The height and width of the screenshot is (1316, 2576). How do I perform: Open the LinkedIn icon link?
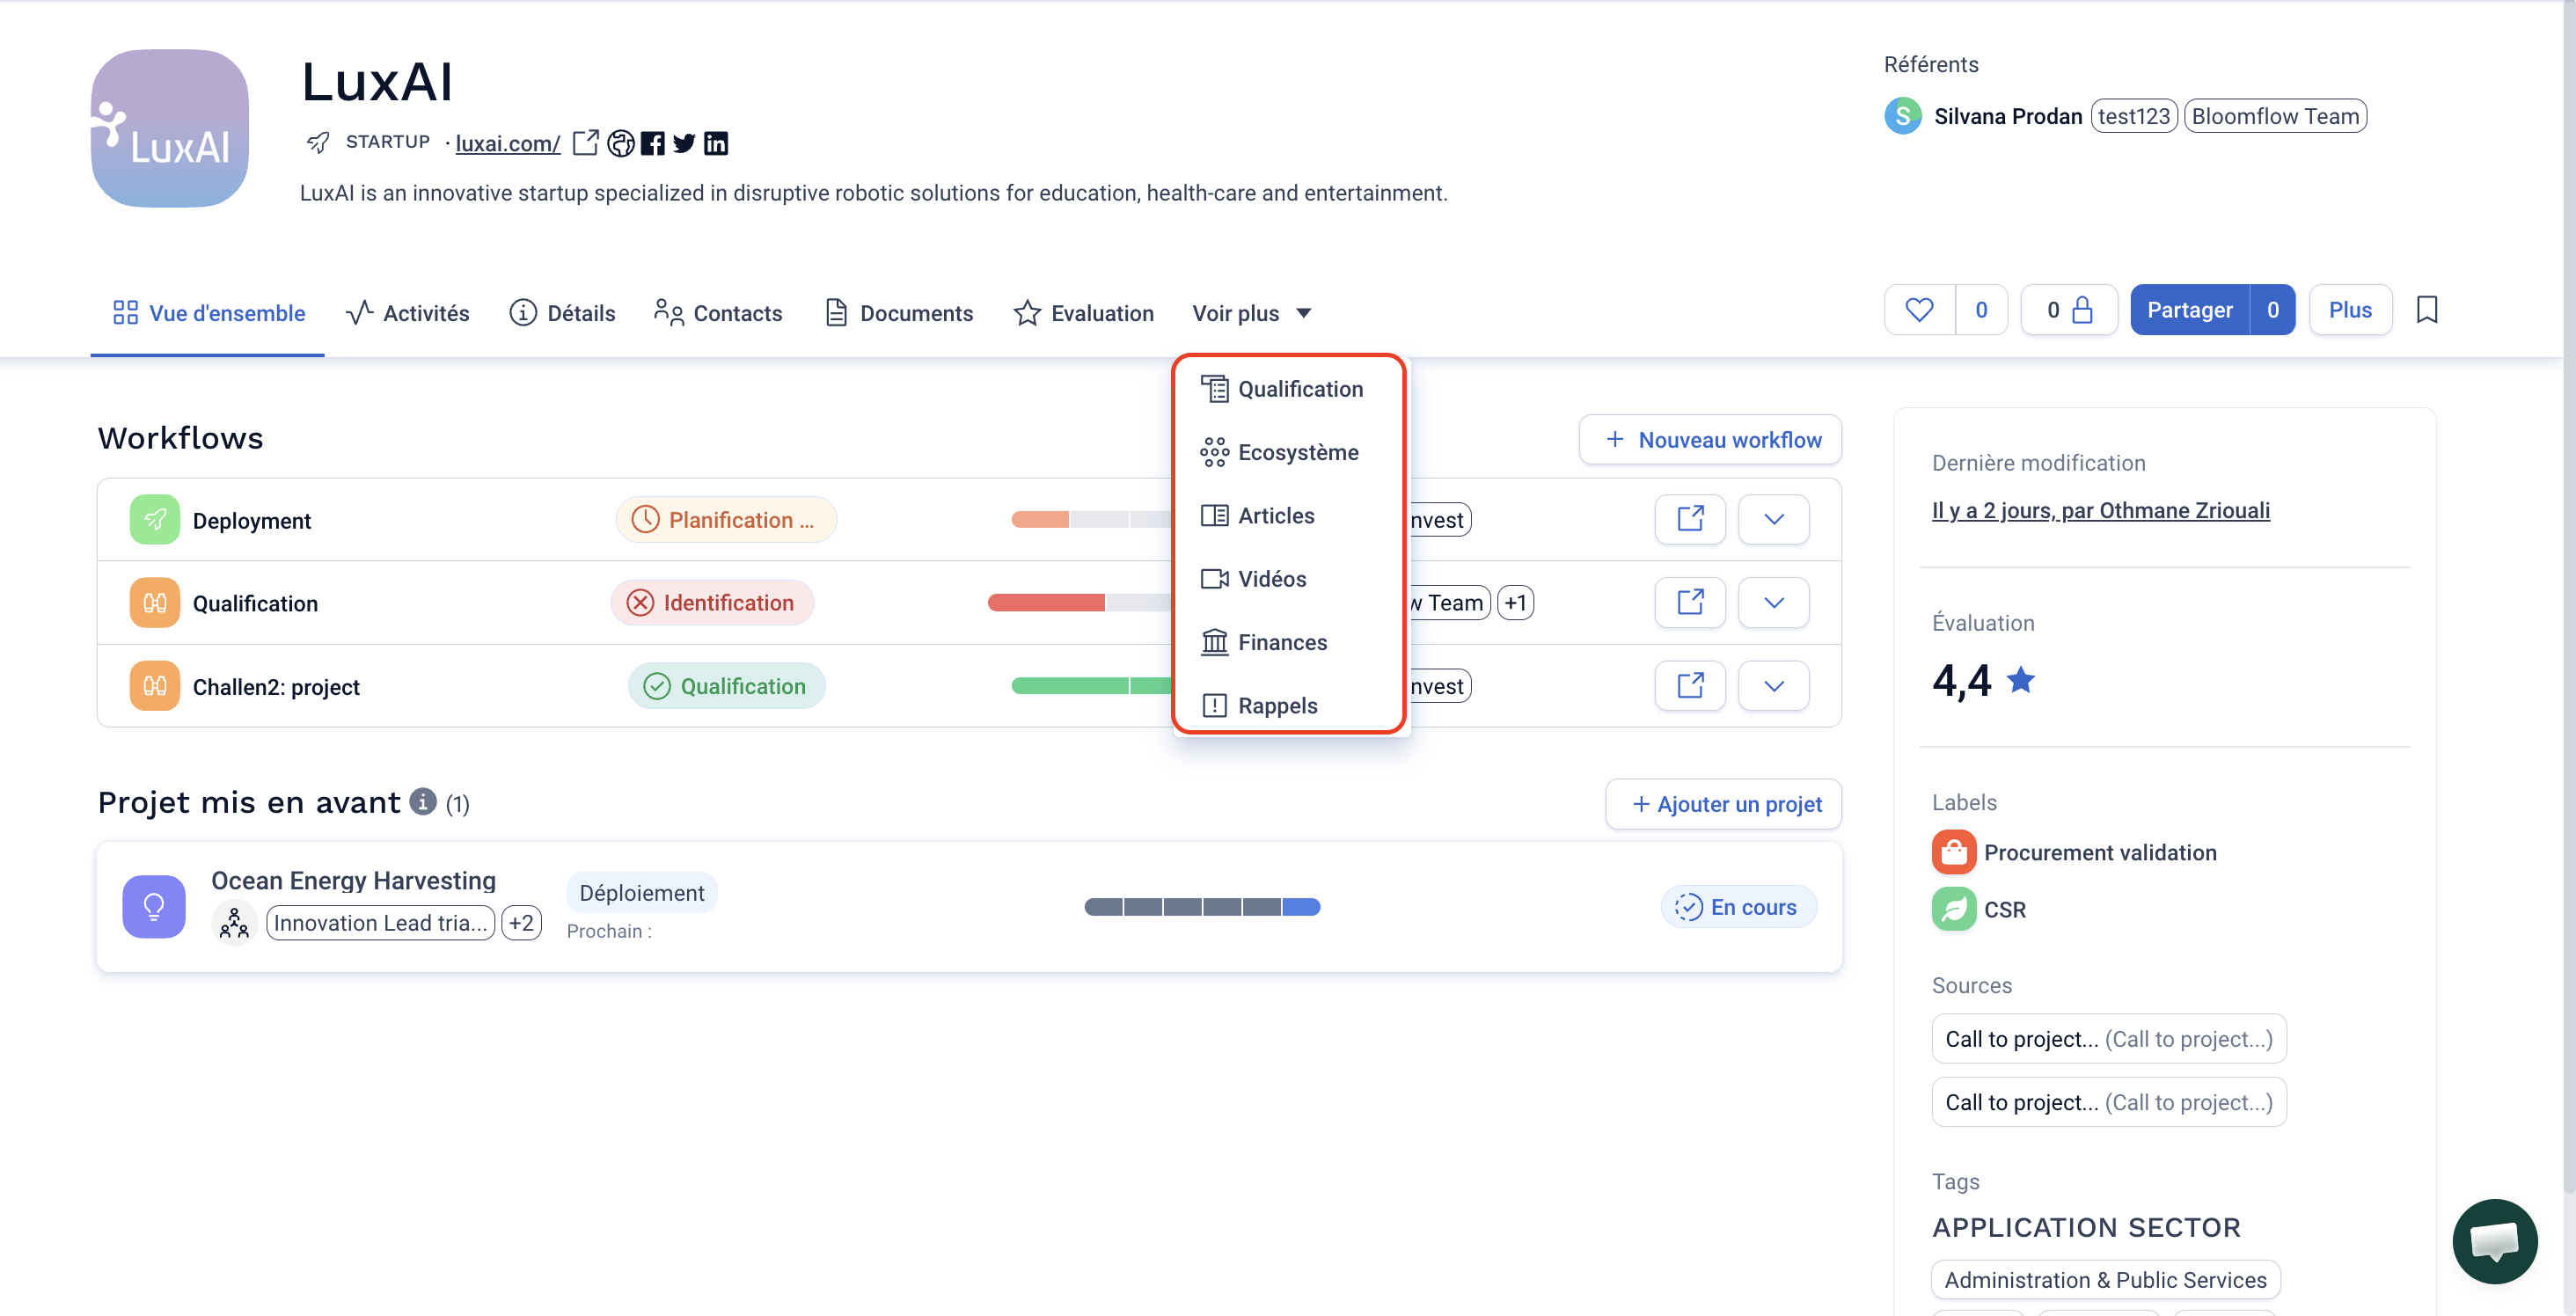716,144
